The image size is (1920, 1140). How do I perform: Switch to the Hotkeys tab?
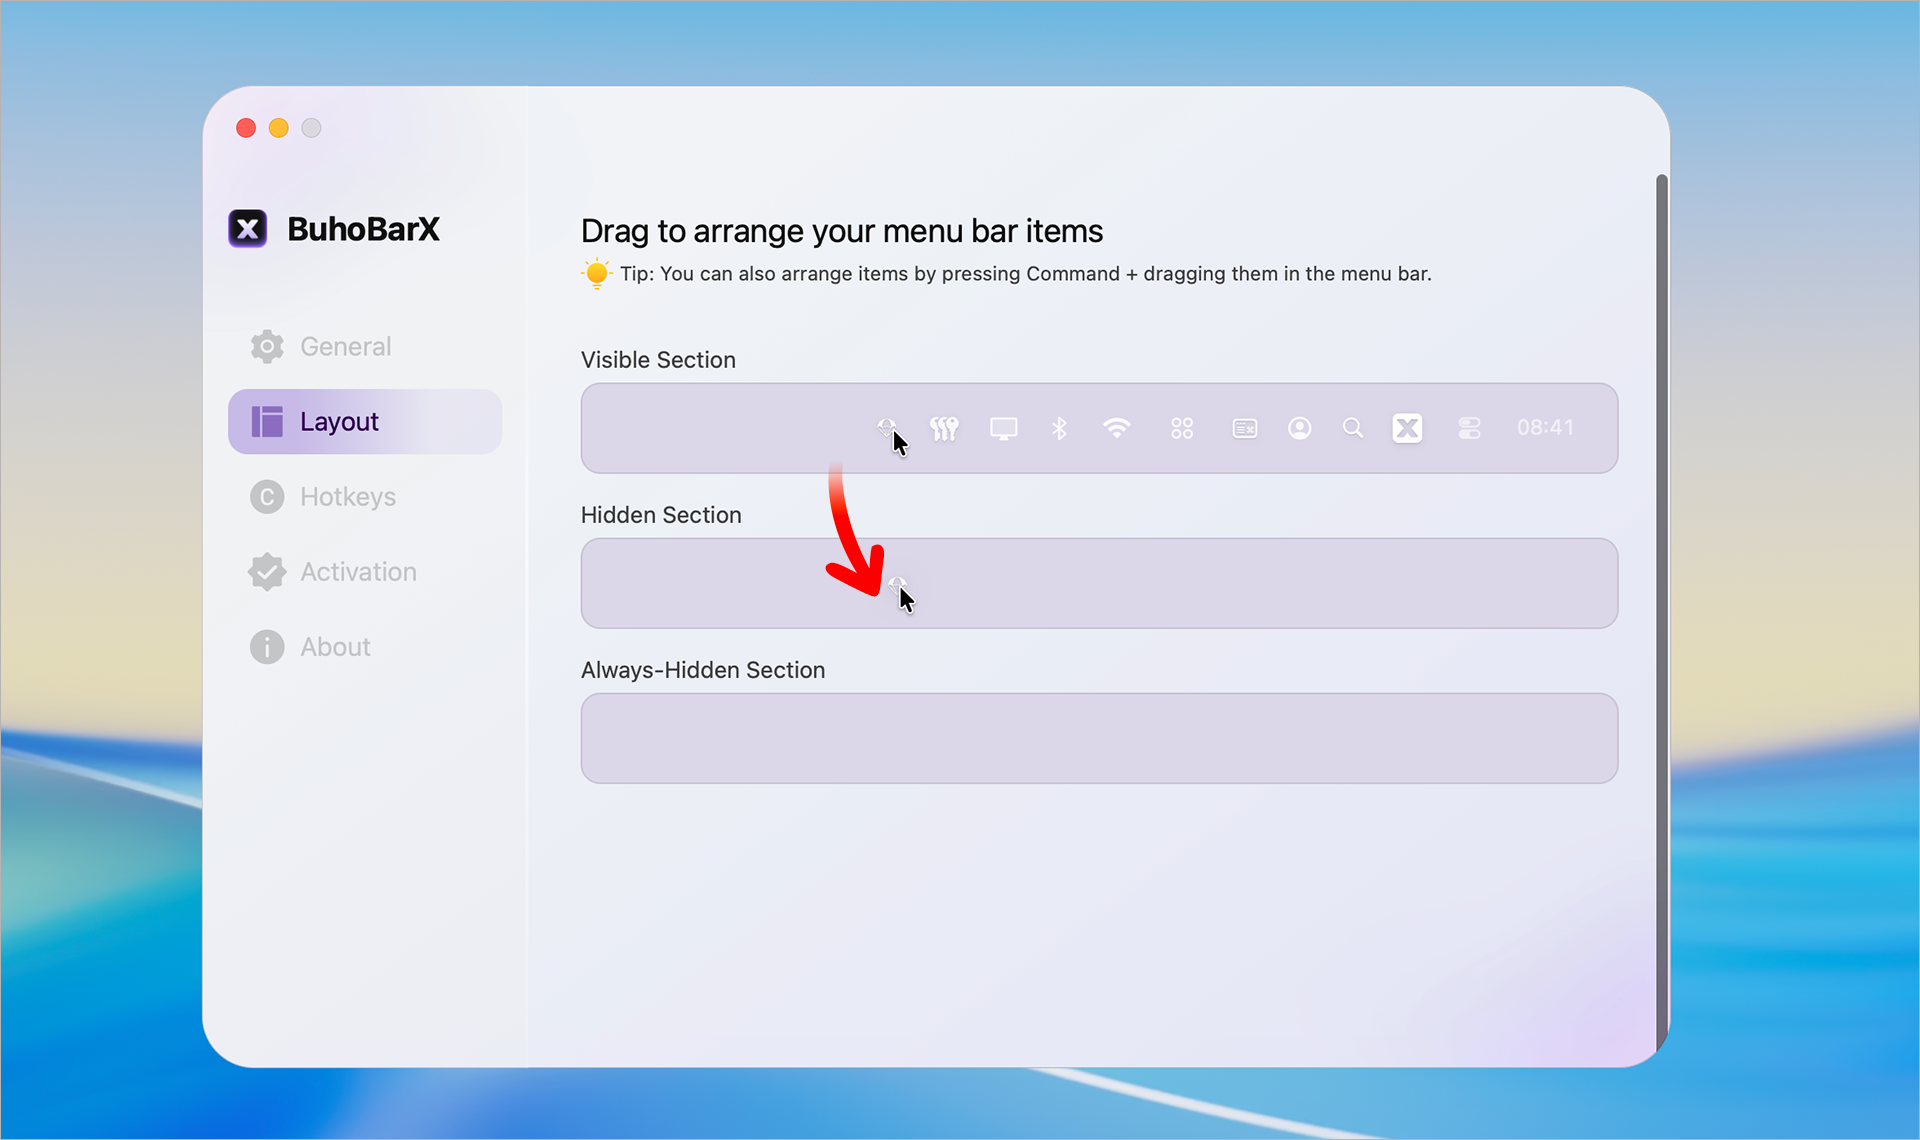347,497
